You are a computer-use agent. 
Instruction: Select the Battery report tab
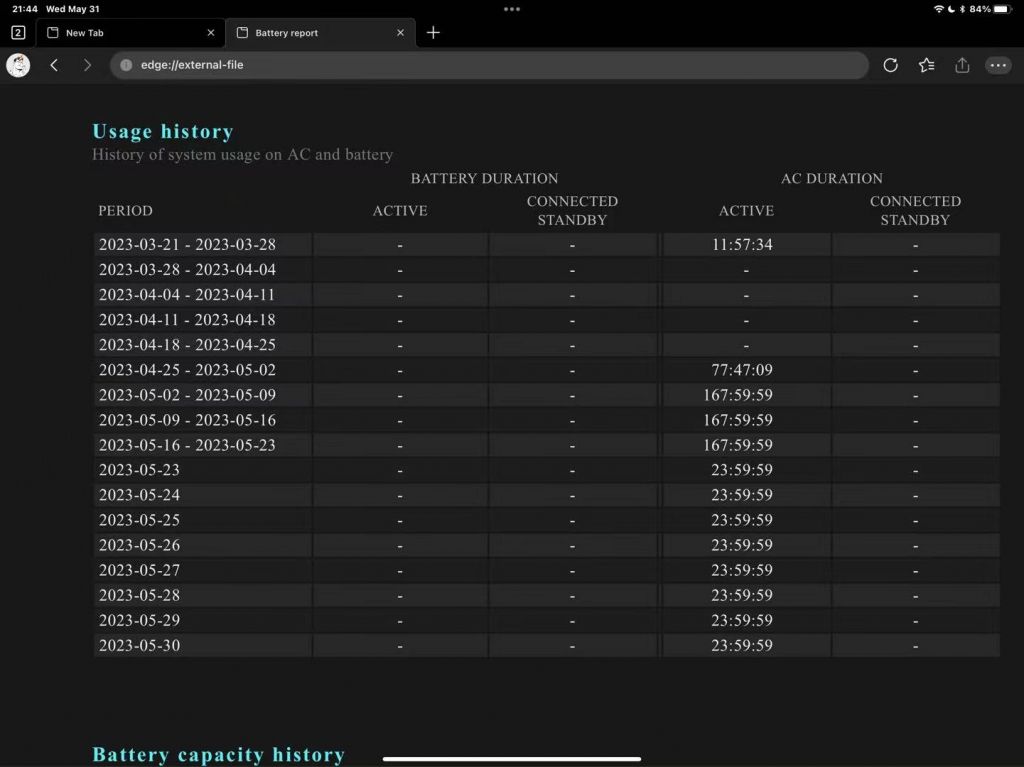pyautogui.click(x=310, y=33)
